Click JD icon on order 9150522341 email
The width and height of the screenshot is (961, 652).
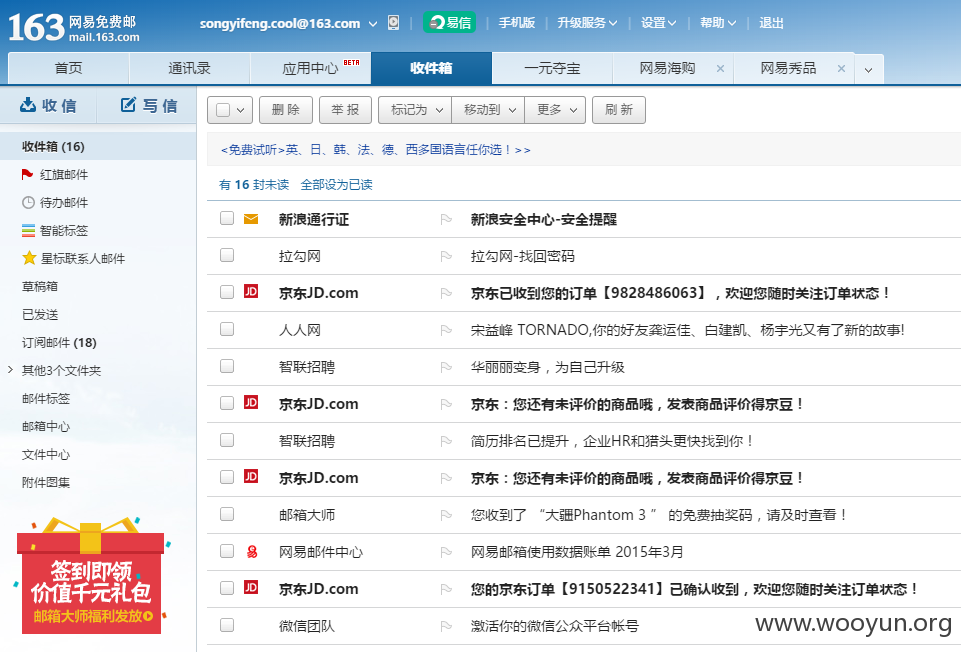[251, 588]
